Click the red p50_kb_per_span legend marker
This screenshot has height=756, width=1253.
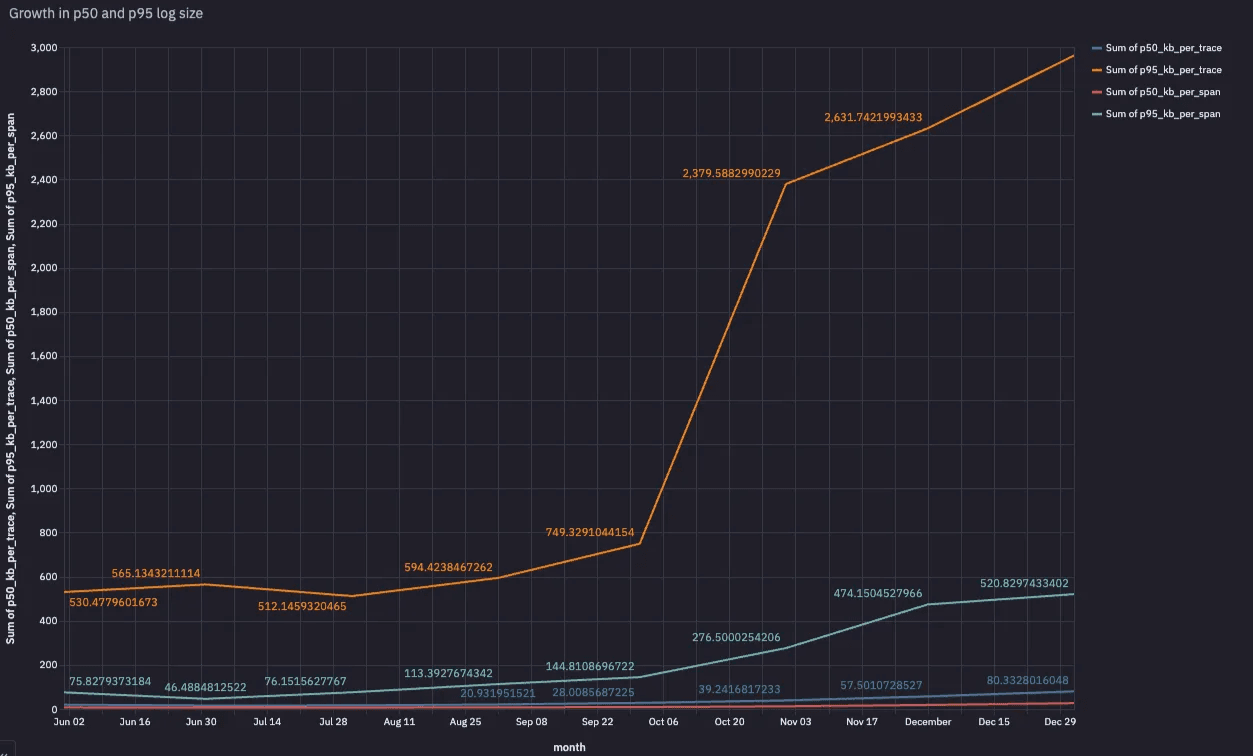(1099, 91)
